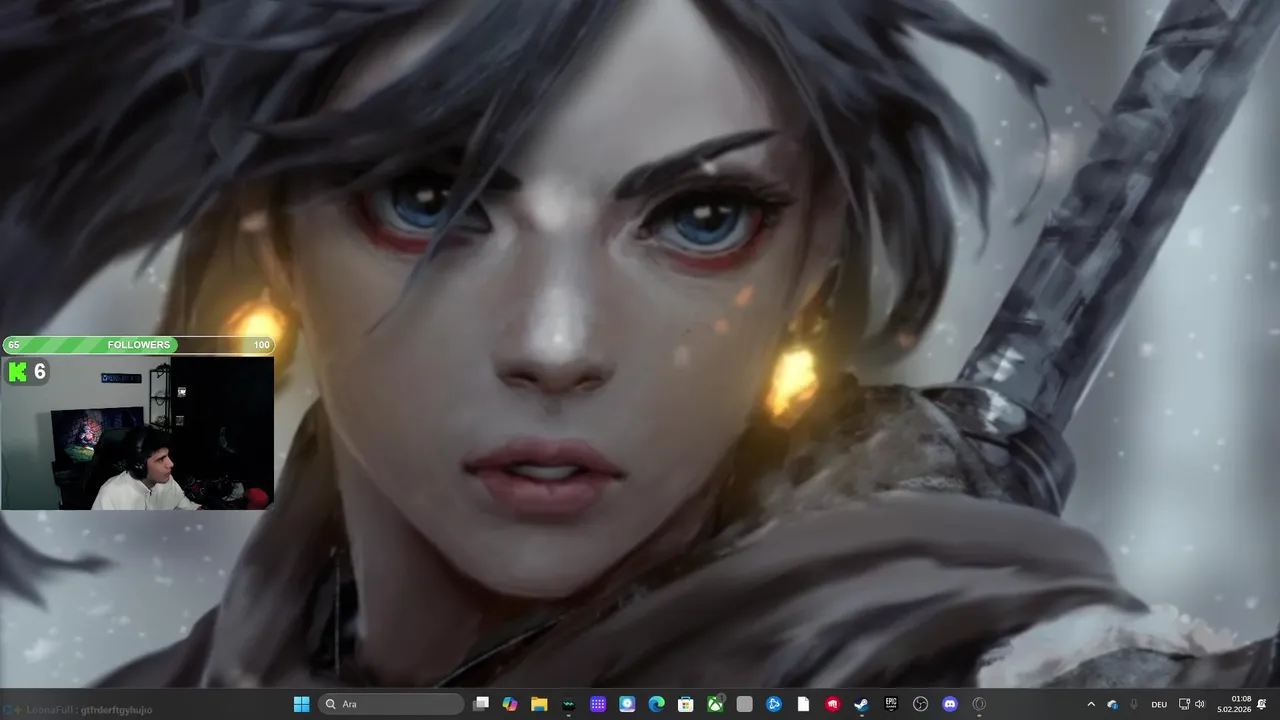This screenshot has width=1280, height=720.
Task: Launch Microsoft Edge browser
Action: 657,704
